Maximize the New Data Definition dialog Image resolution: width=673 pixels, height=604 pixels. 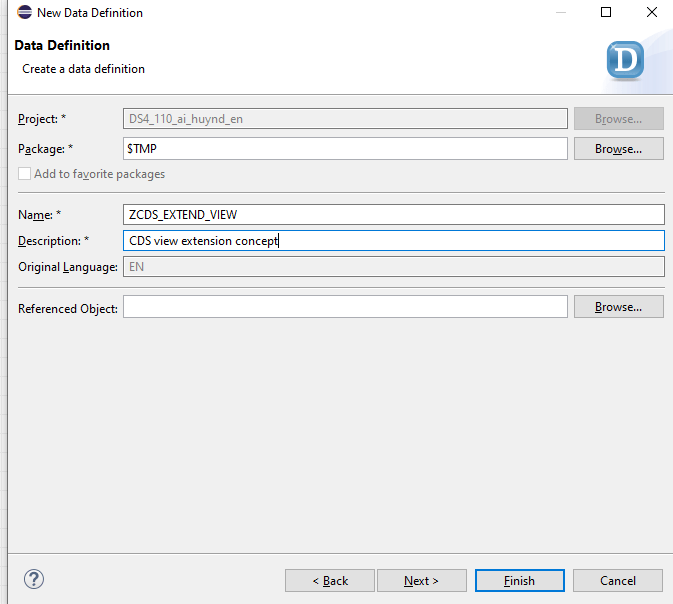(605, 13)
